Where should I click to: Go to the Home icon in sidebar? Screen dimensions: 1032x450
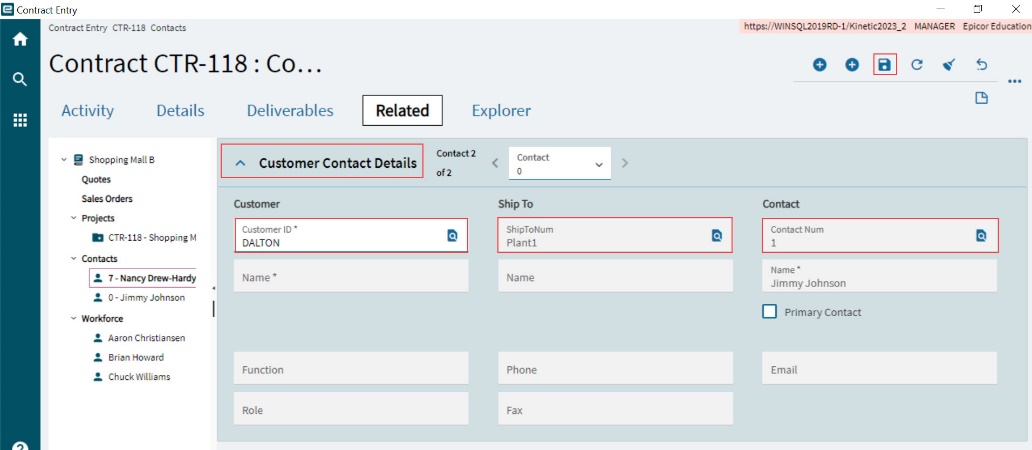coord(20,39)
